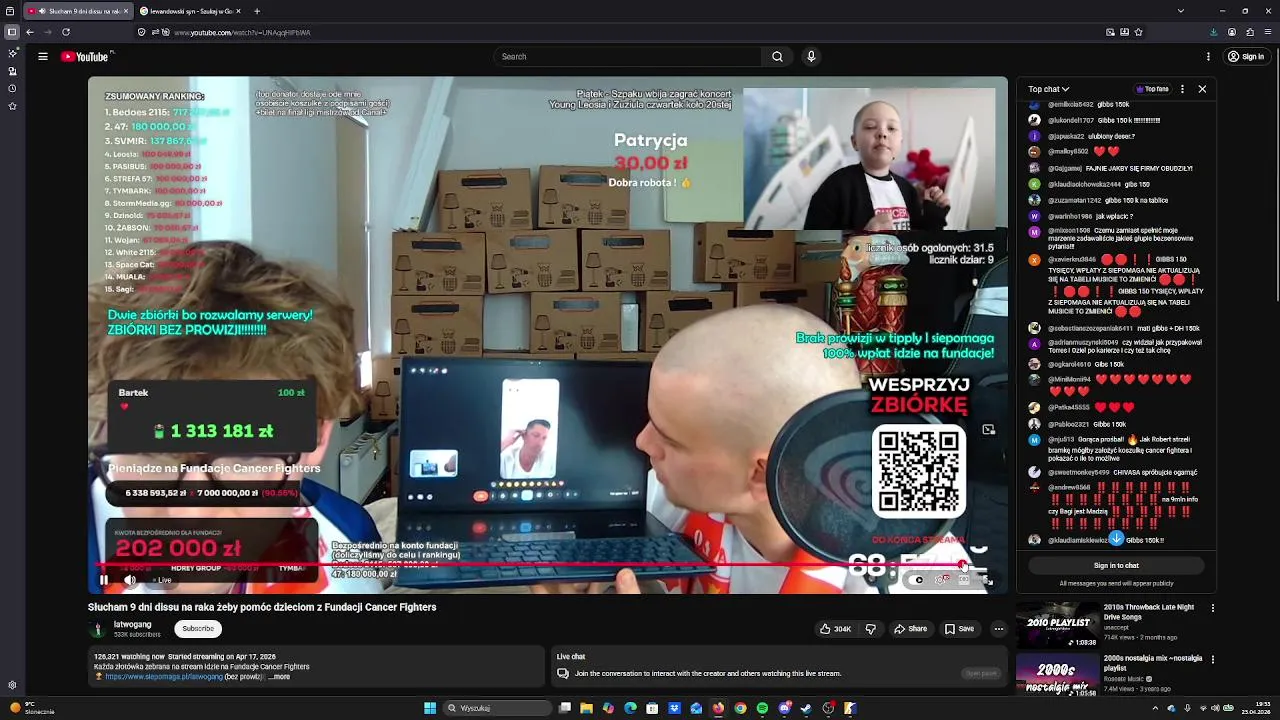The height and width of the screenshot is (720, 1280).
Task: Share this video
Action: (910, 629)
